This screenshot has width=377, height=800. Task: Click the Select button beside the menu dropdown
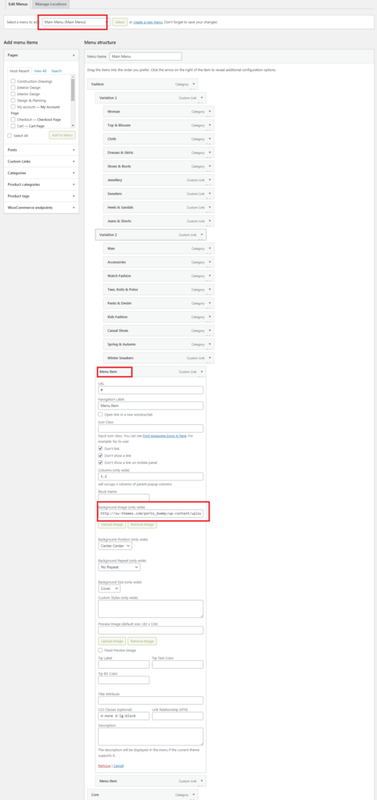pos(120,22)
